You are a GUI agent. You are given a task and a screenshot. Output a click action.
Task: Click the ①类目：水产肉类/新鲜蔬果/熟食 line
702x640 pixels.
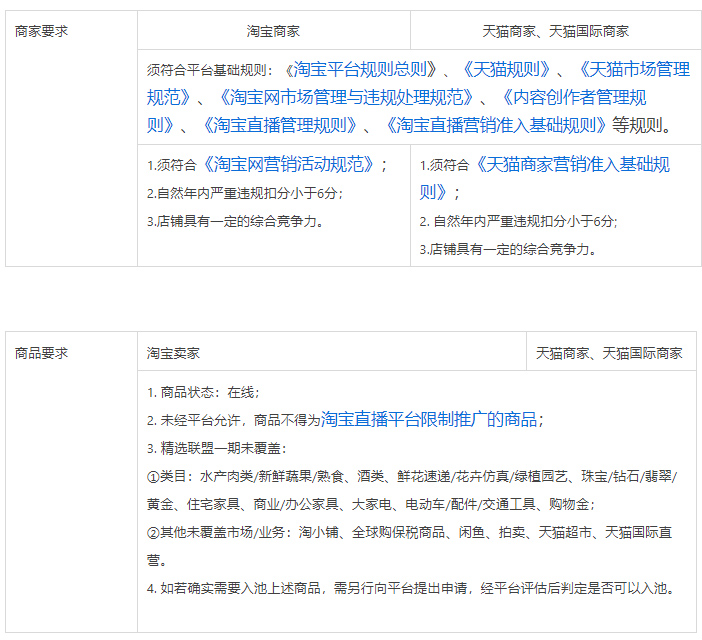[412, 476]
